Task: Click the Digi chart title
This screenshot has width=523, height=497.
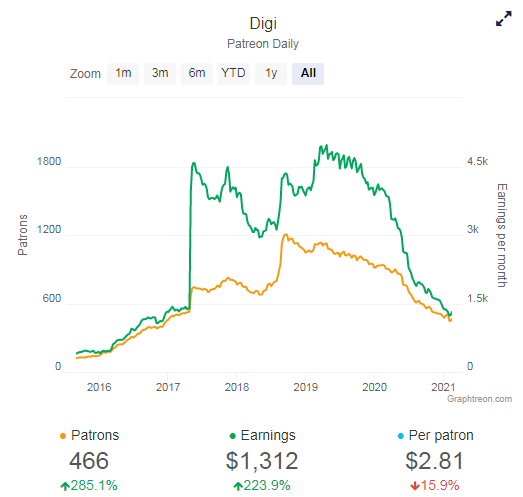Action: tap(263, 24)
